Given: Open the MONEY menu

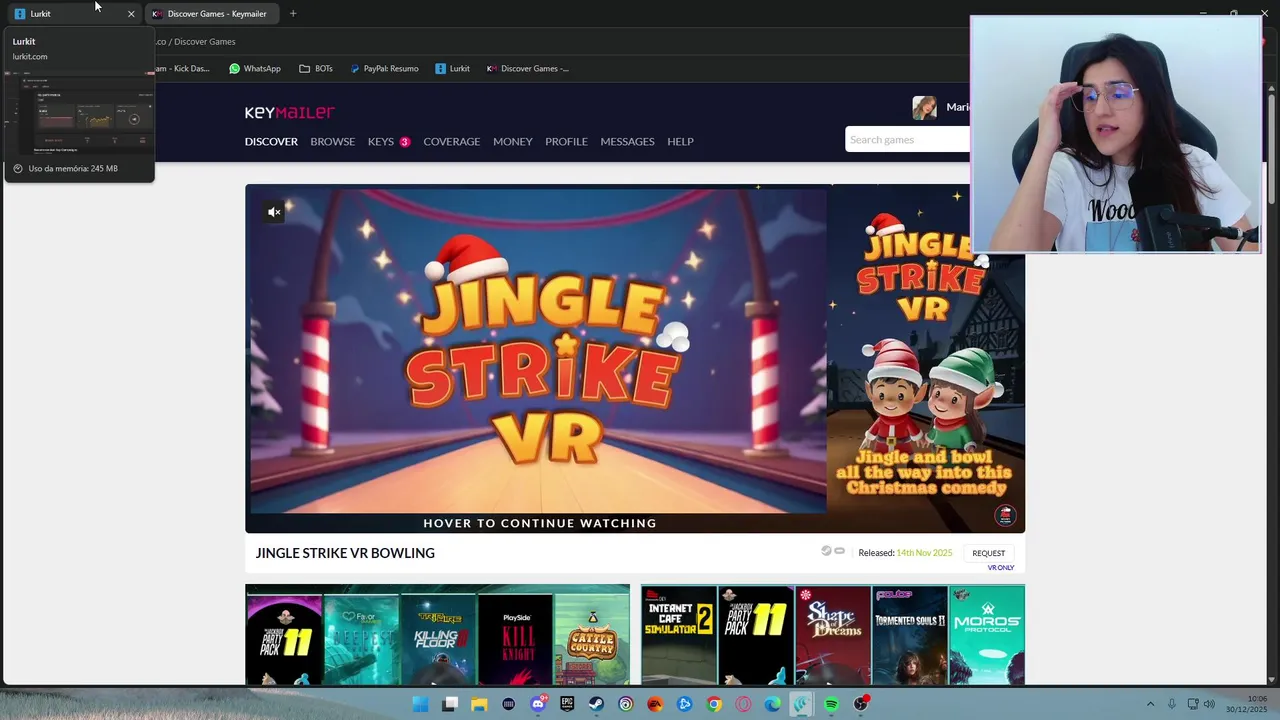Looking at the screenshot, I should pos(512,141).
